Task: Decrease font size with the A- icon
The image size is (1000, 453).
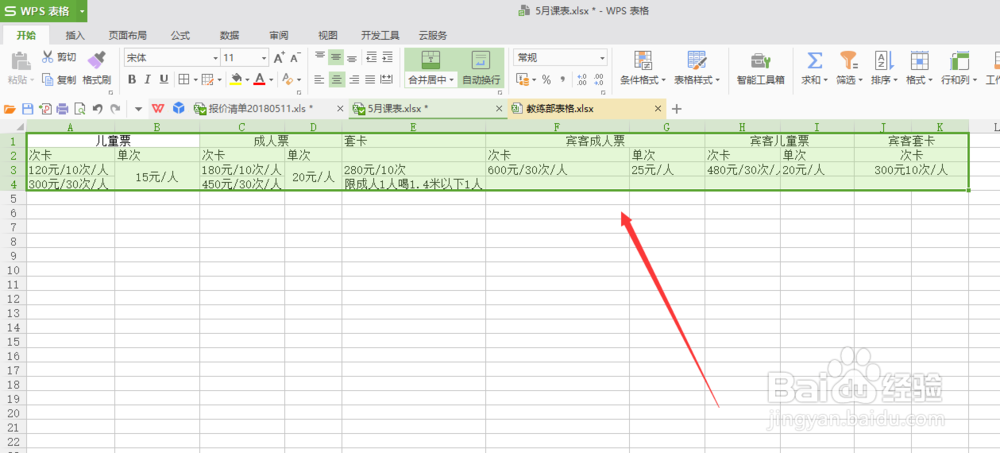Action: [x=295, y=58]
